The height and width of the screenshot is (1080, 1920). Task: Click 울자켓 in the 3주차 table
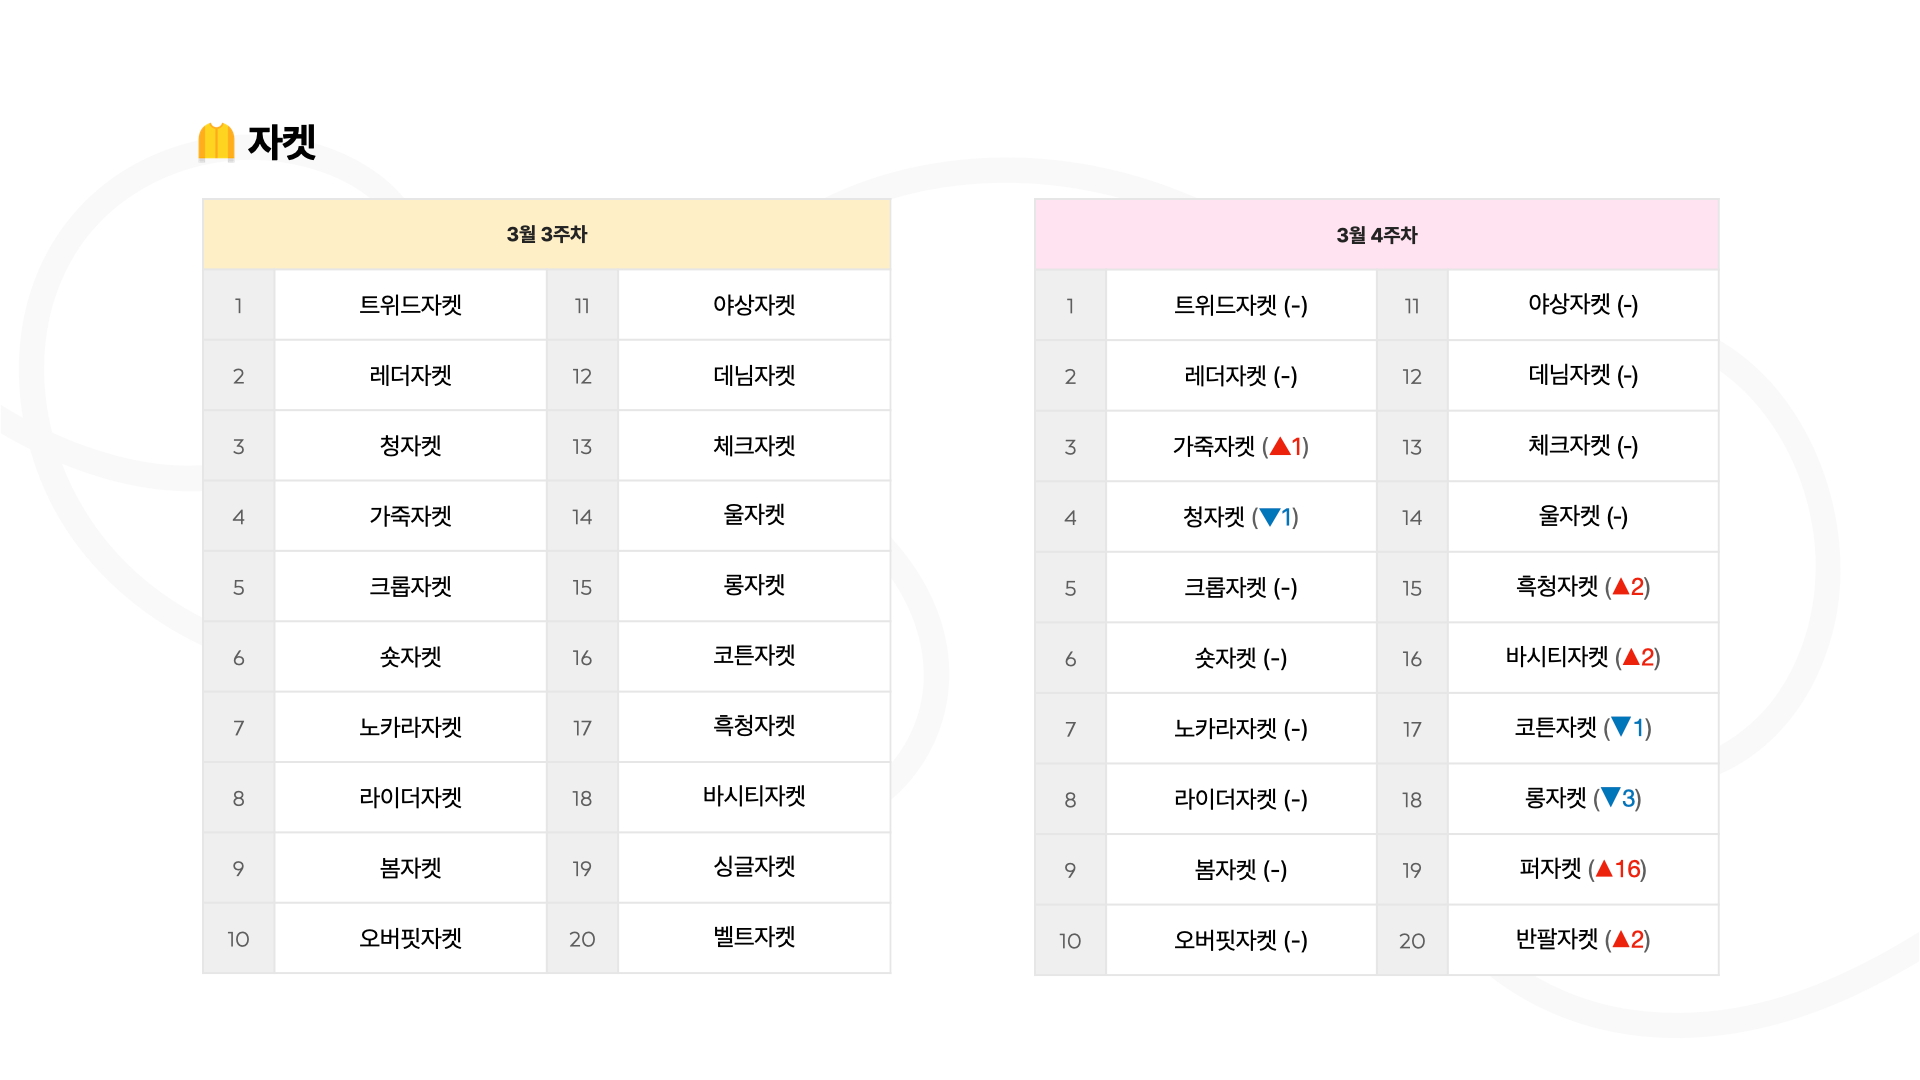point(754,515)
